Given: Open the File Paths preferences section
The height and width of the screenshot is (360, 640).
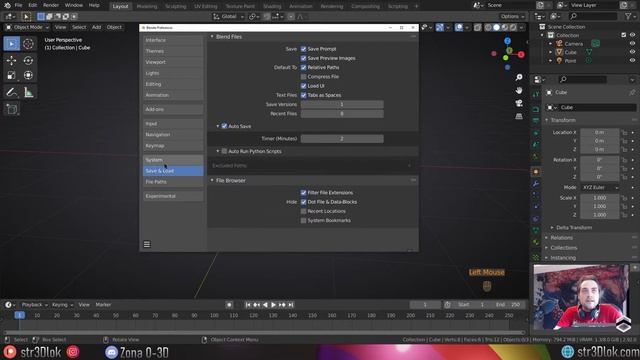Looking at the screenshot, I should tap(173, 182).
